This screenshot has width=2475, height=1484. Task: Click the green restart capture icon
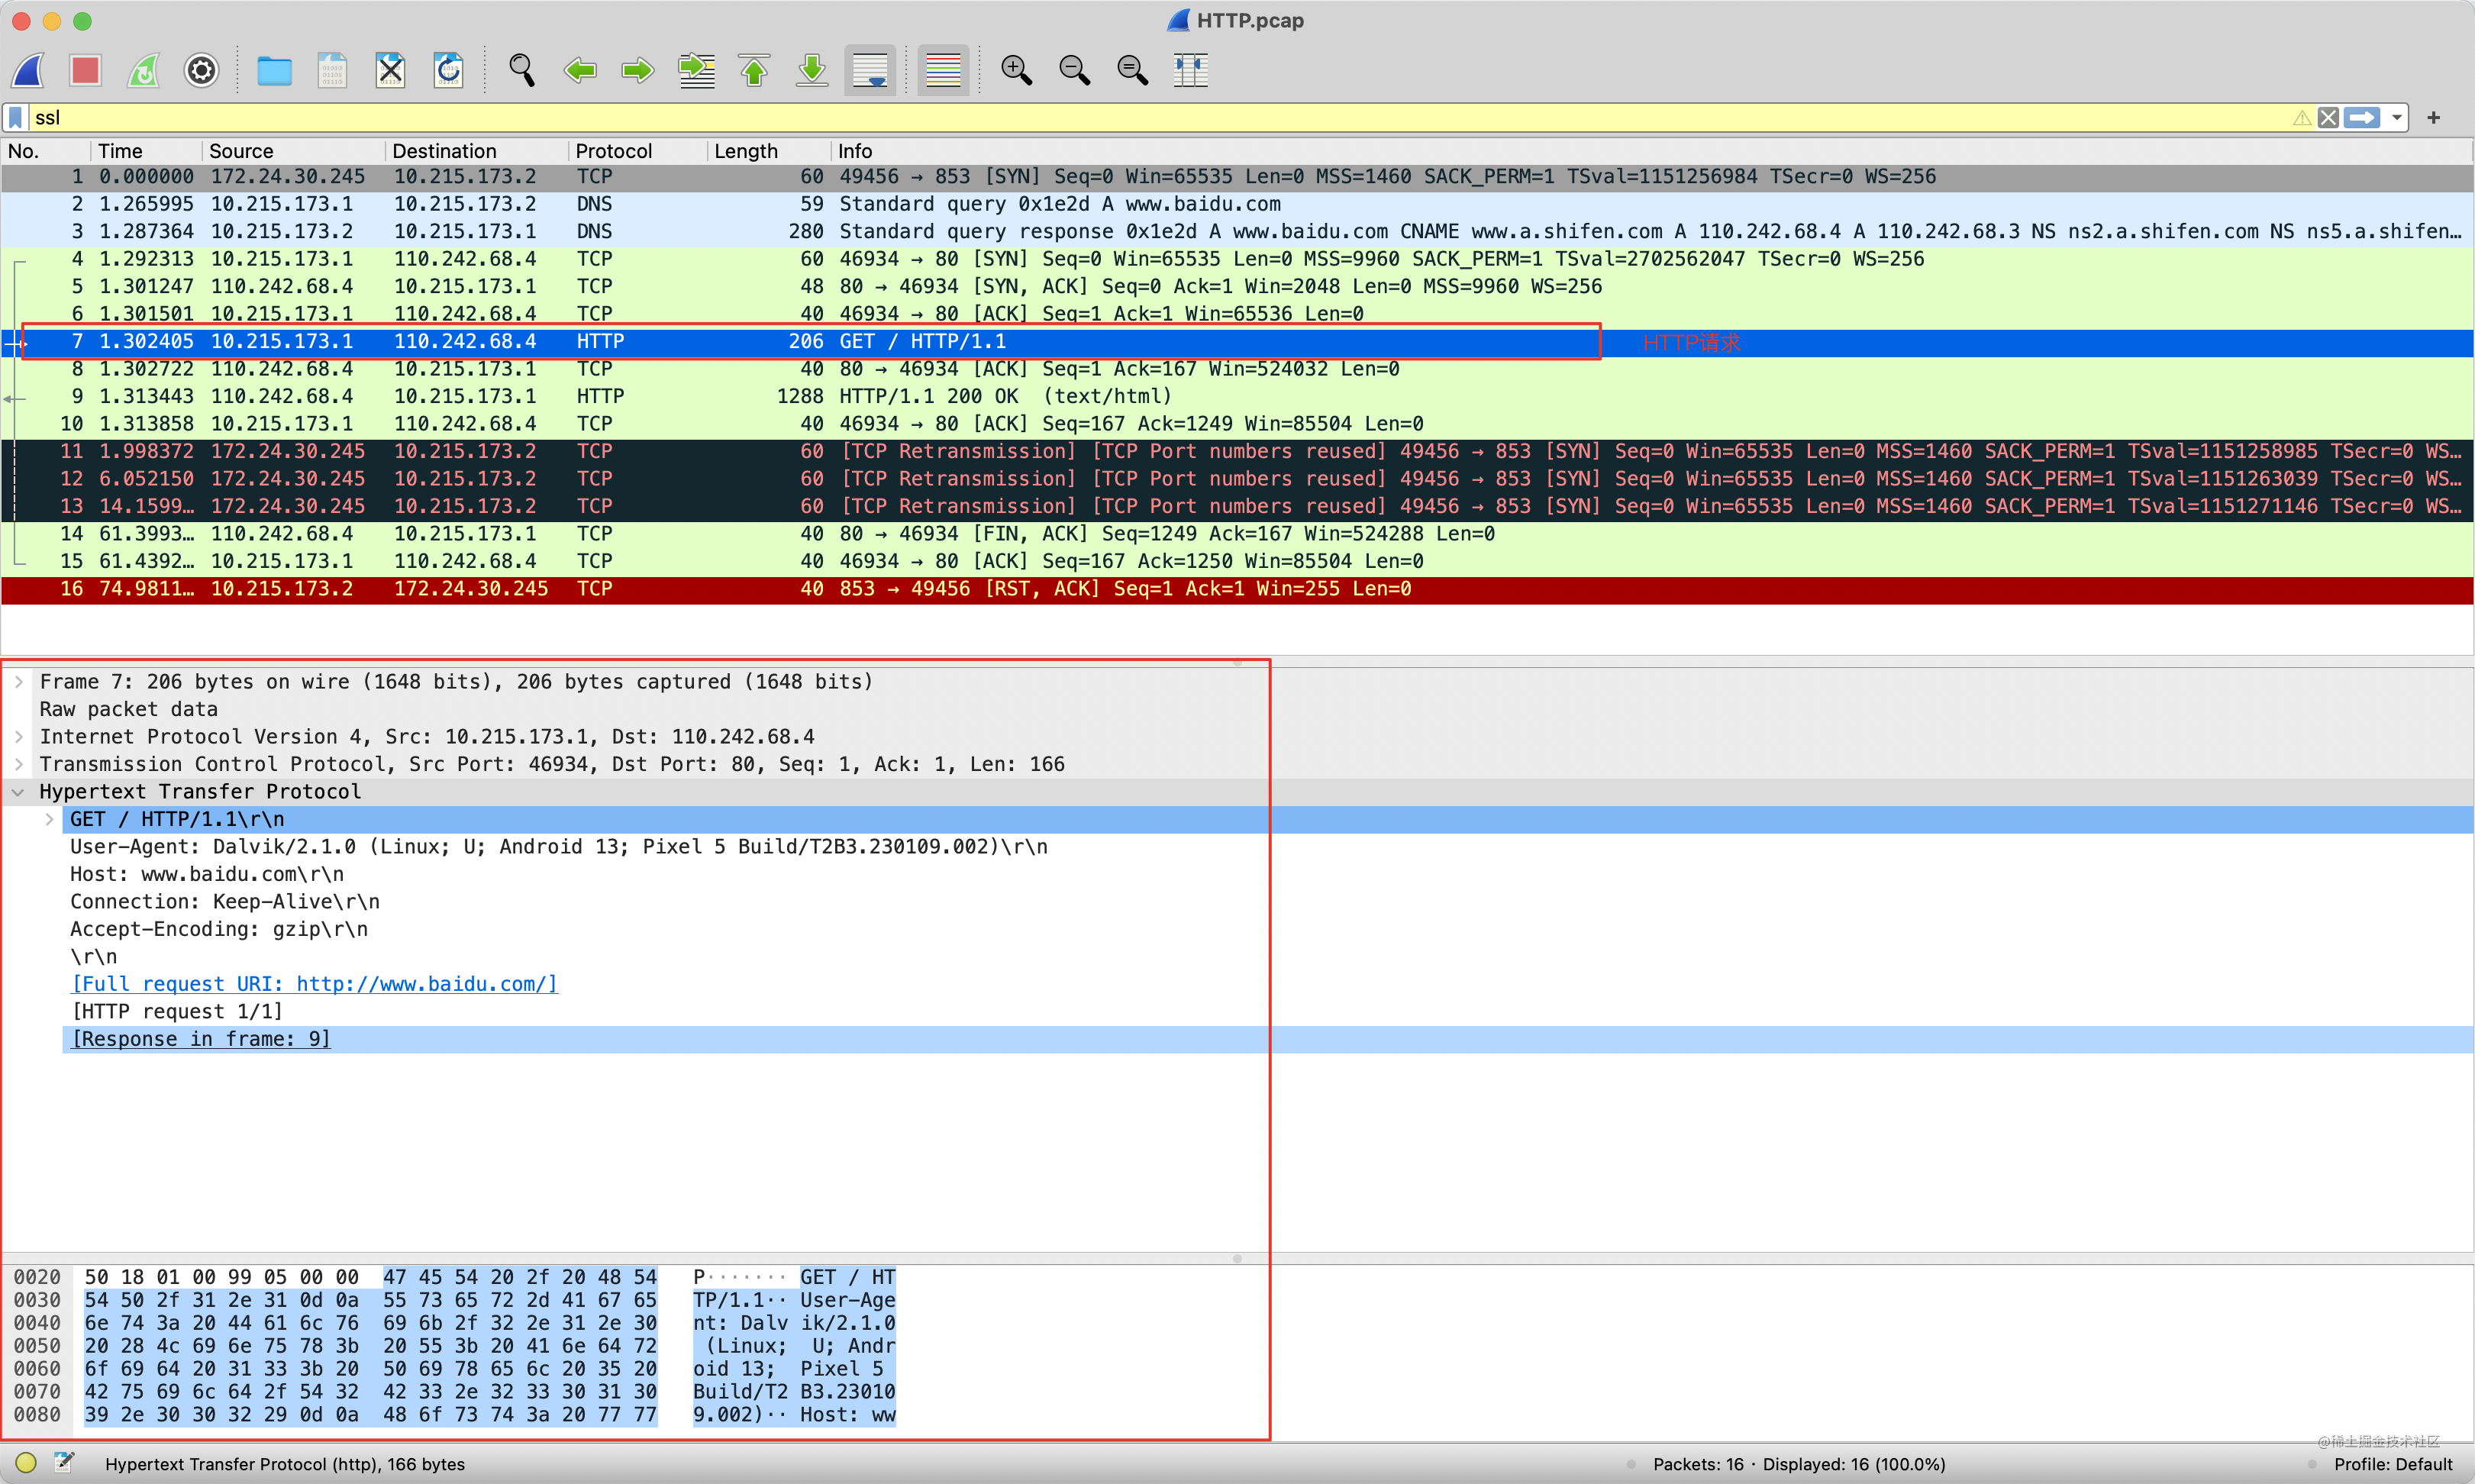[143, 70]
